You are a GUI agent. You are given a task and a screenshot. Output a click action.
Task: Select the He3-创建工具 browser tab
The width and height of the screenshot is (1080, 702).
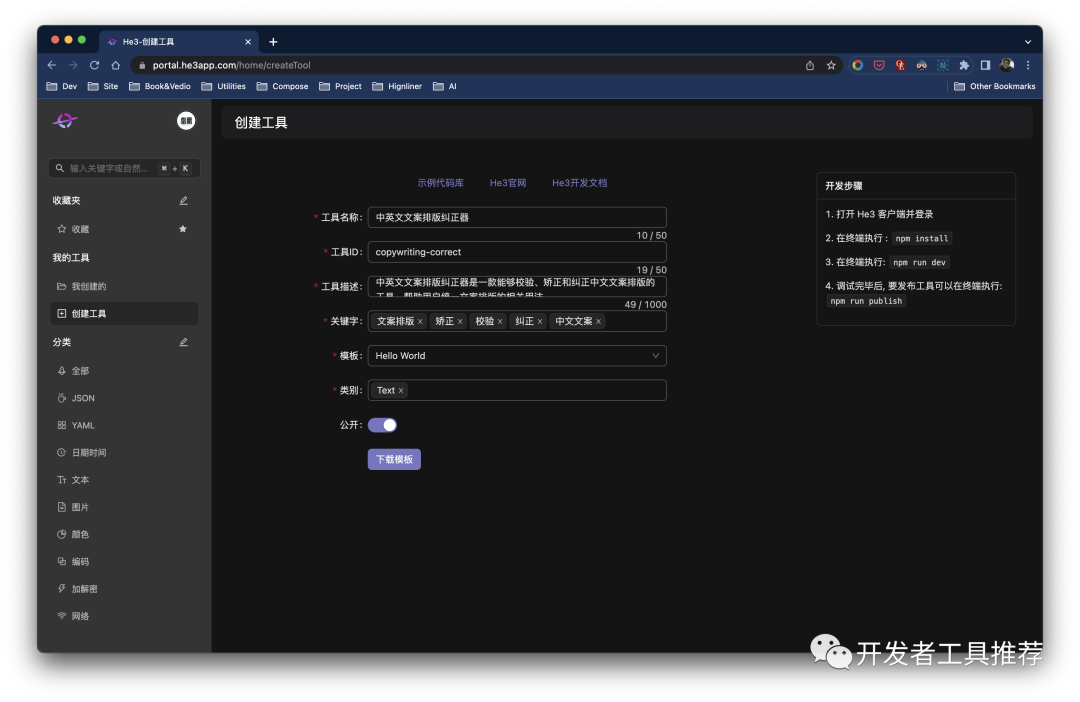click(x=178, y=42)
